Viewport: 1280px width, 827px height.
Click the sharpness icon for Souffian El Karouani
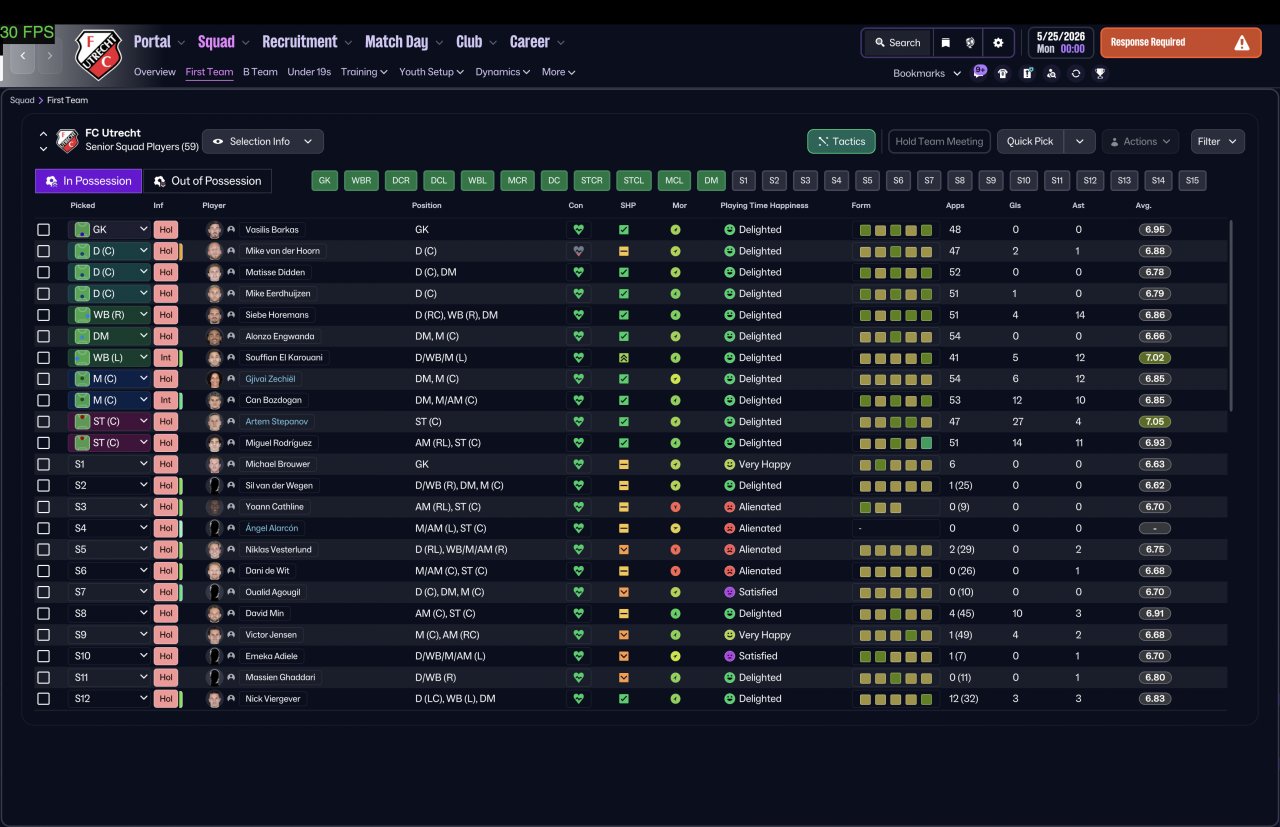(x=624, y=357)
